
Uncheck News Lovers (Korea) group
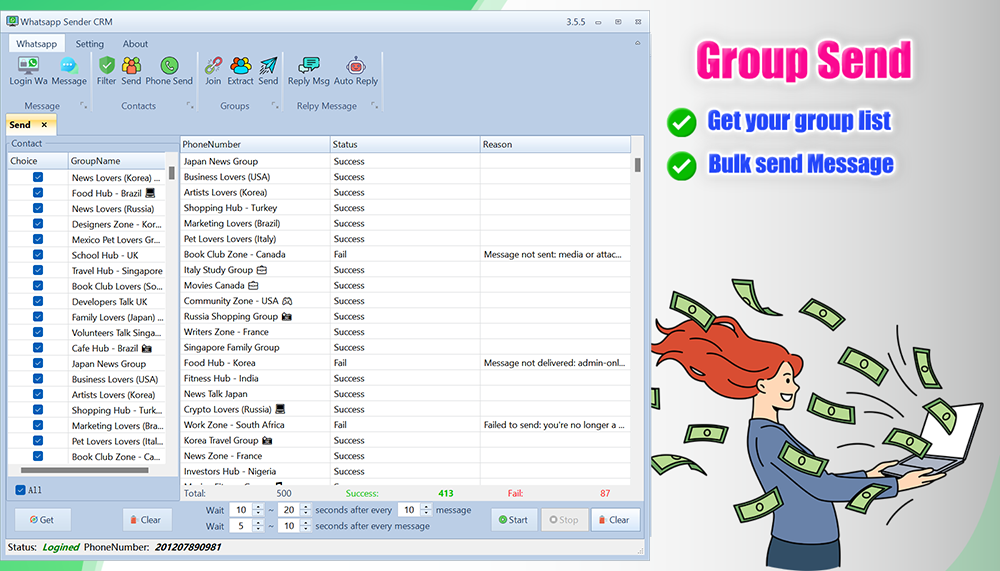pyautogui.click(x=38, y=177)
